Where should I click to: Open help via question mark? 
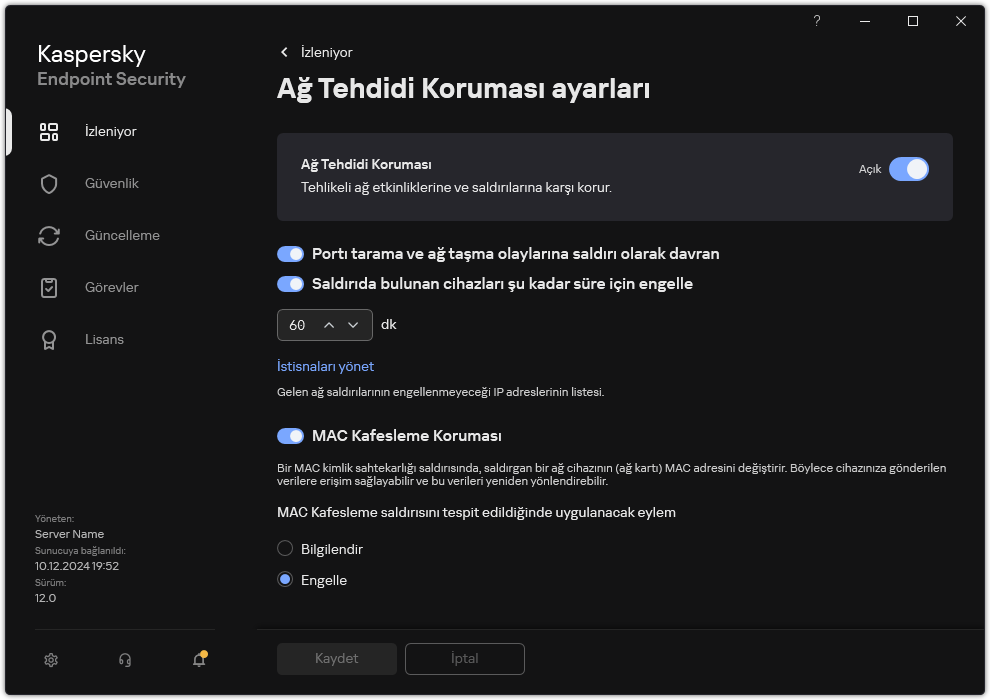816,20
